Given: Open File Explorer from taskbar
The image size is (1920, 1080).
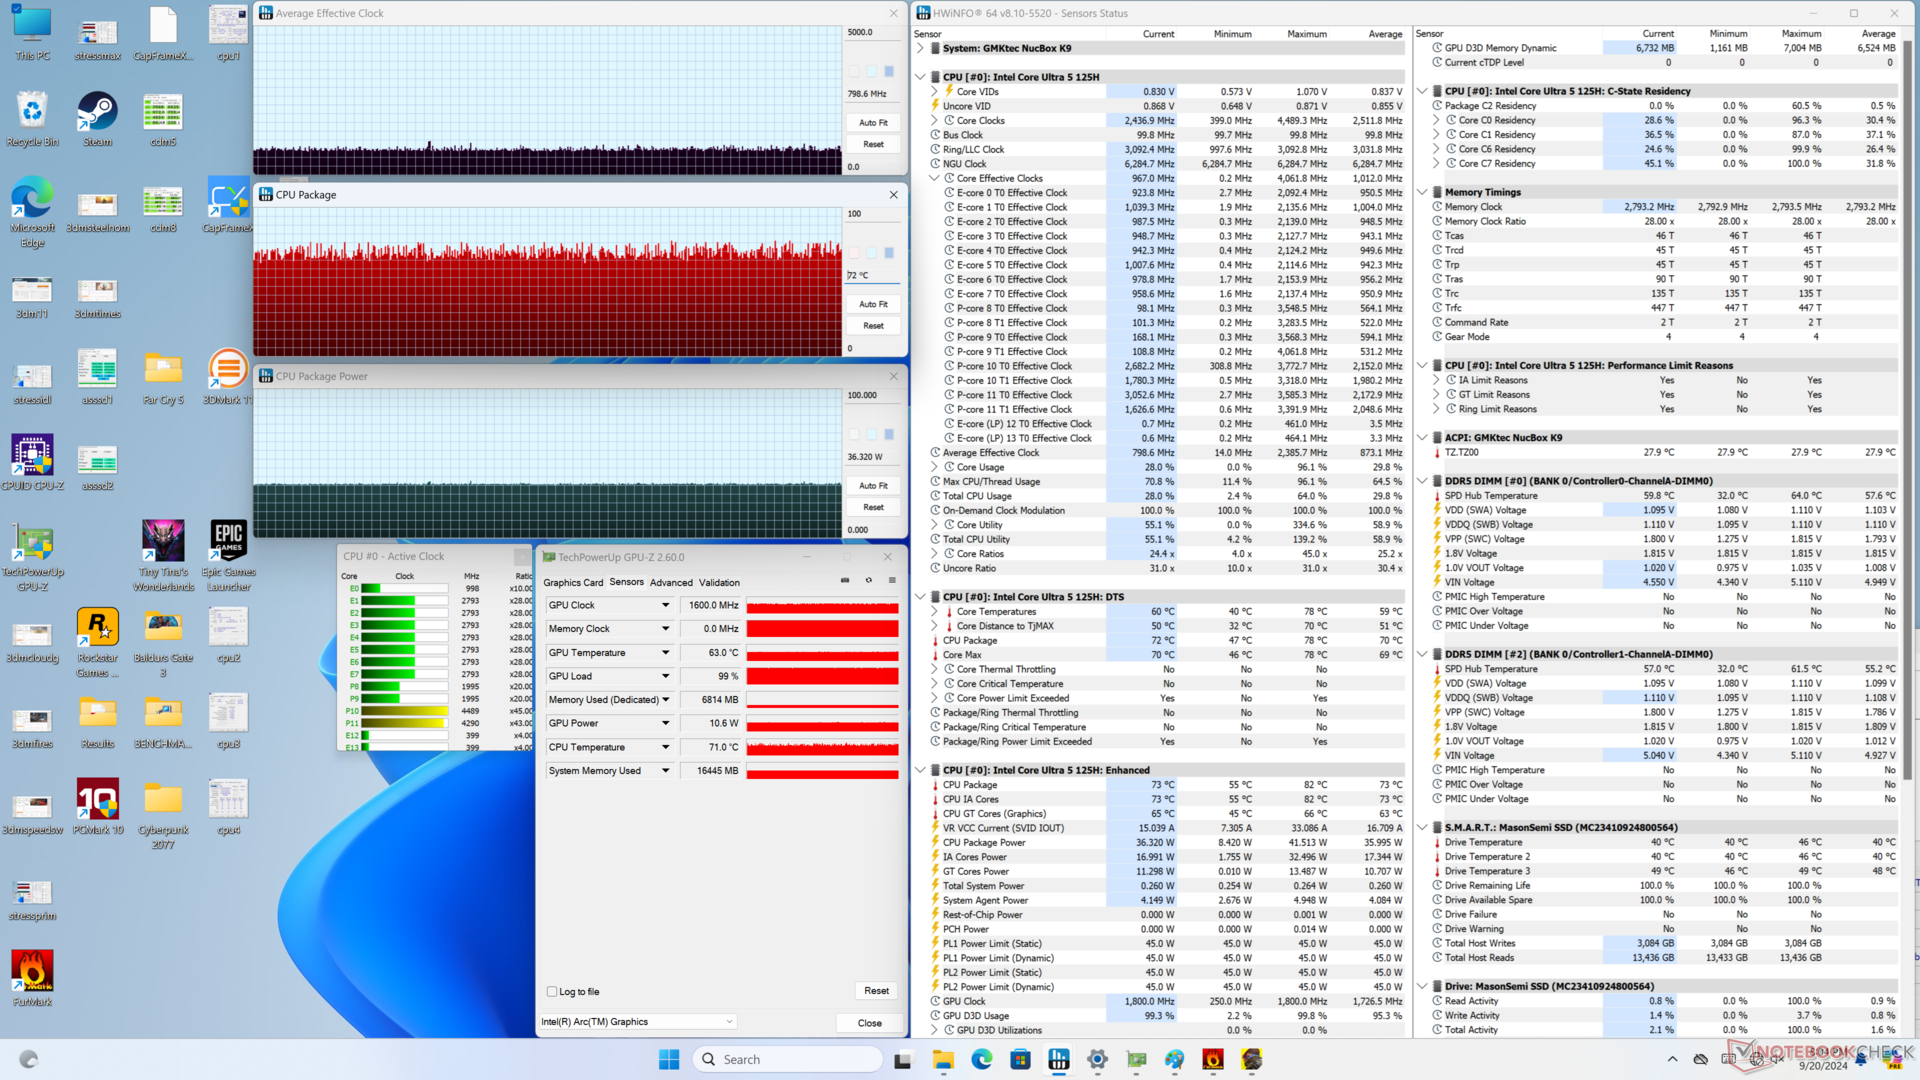Looking at the screenshot, I should [x=943, y=1059].
